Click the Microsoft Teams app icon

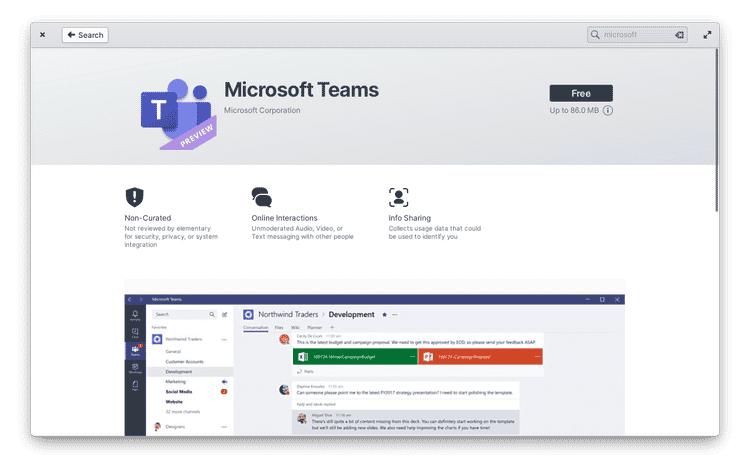pyautogui.click(x=178, y=114)
